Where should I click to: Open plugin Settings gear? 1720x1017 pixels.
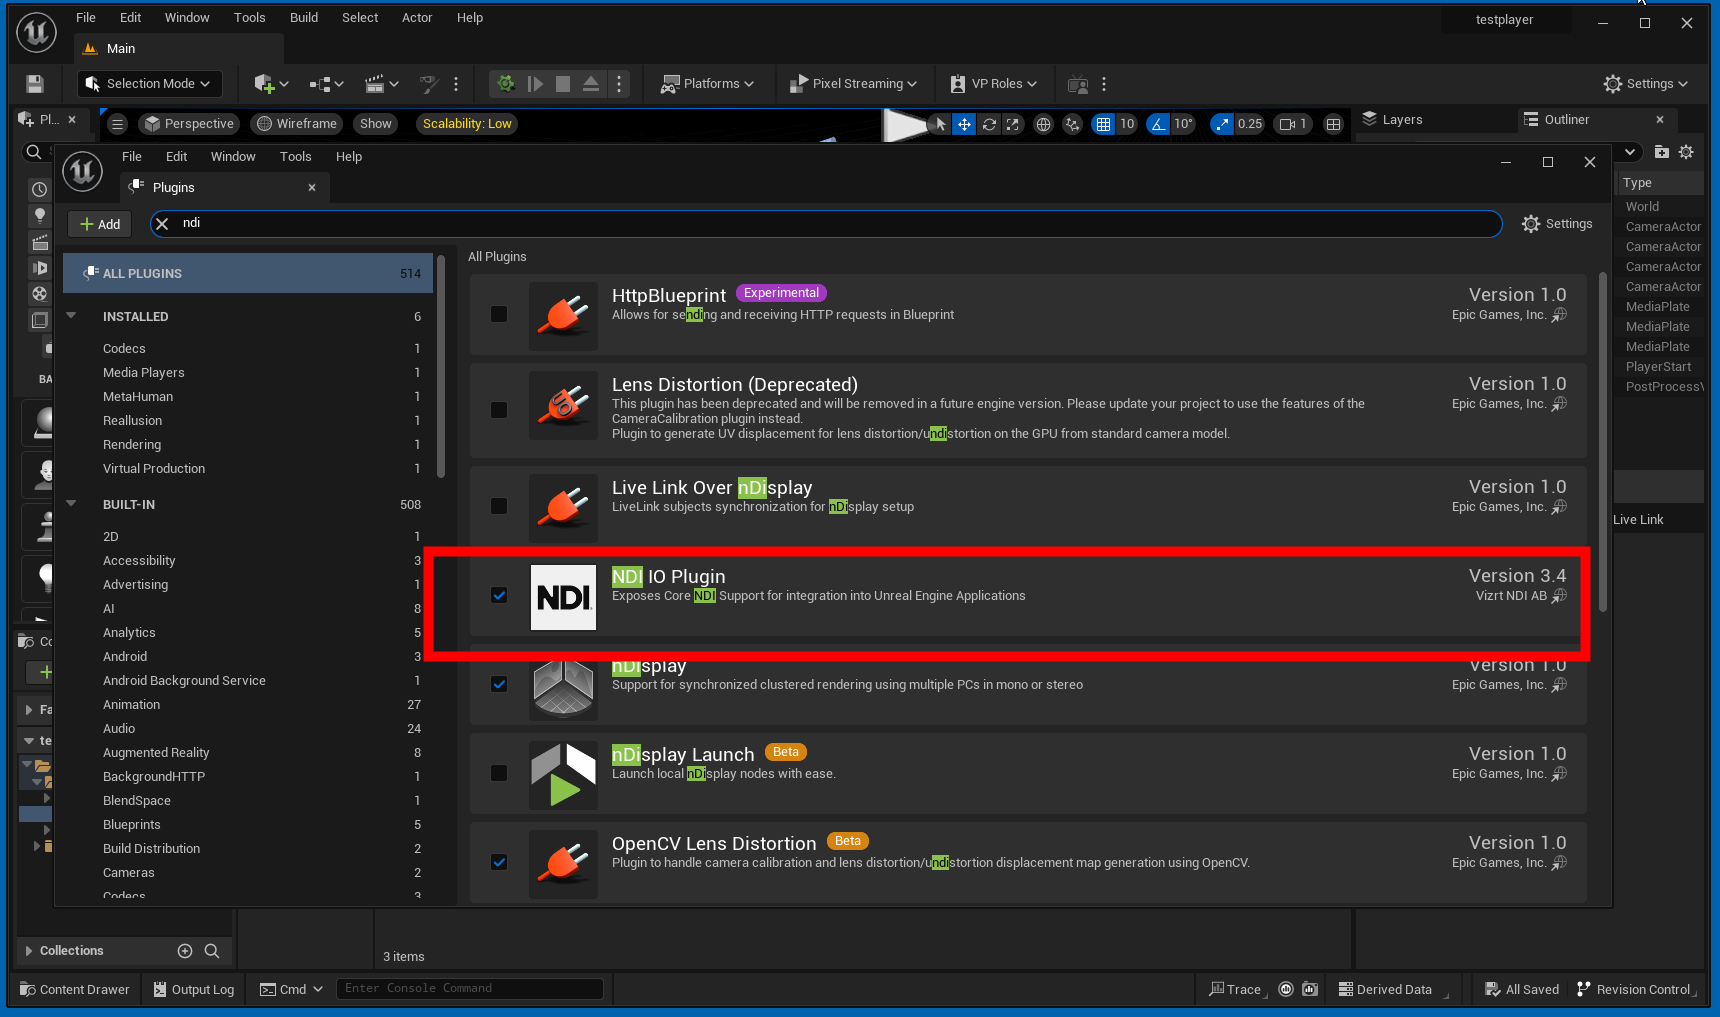[1557, 224]
